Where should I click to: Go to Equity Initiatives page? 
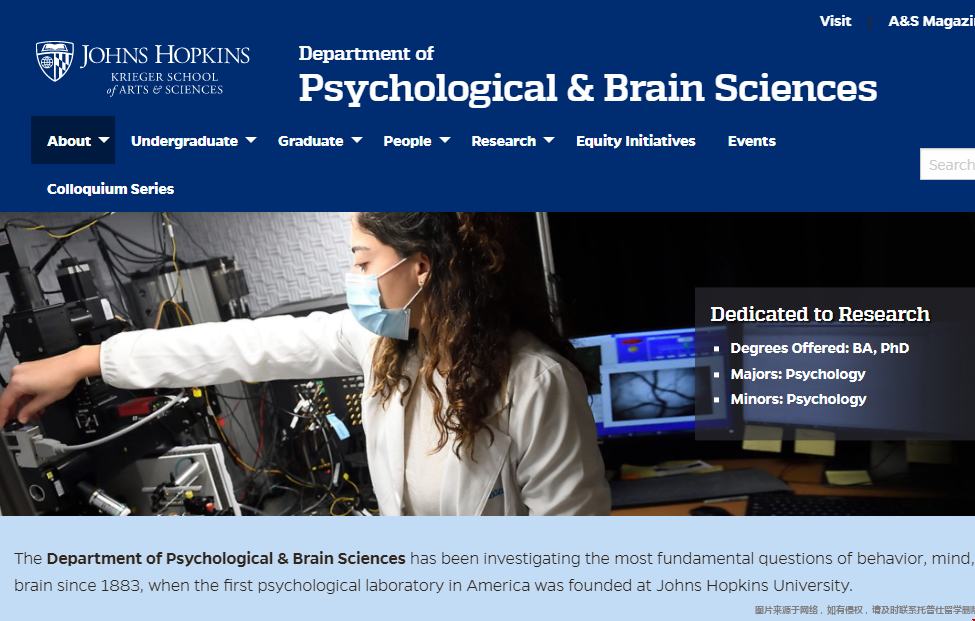click(635, 141)
